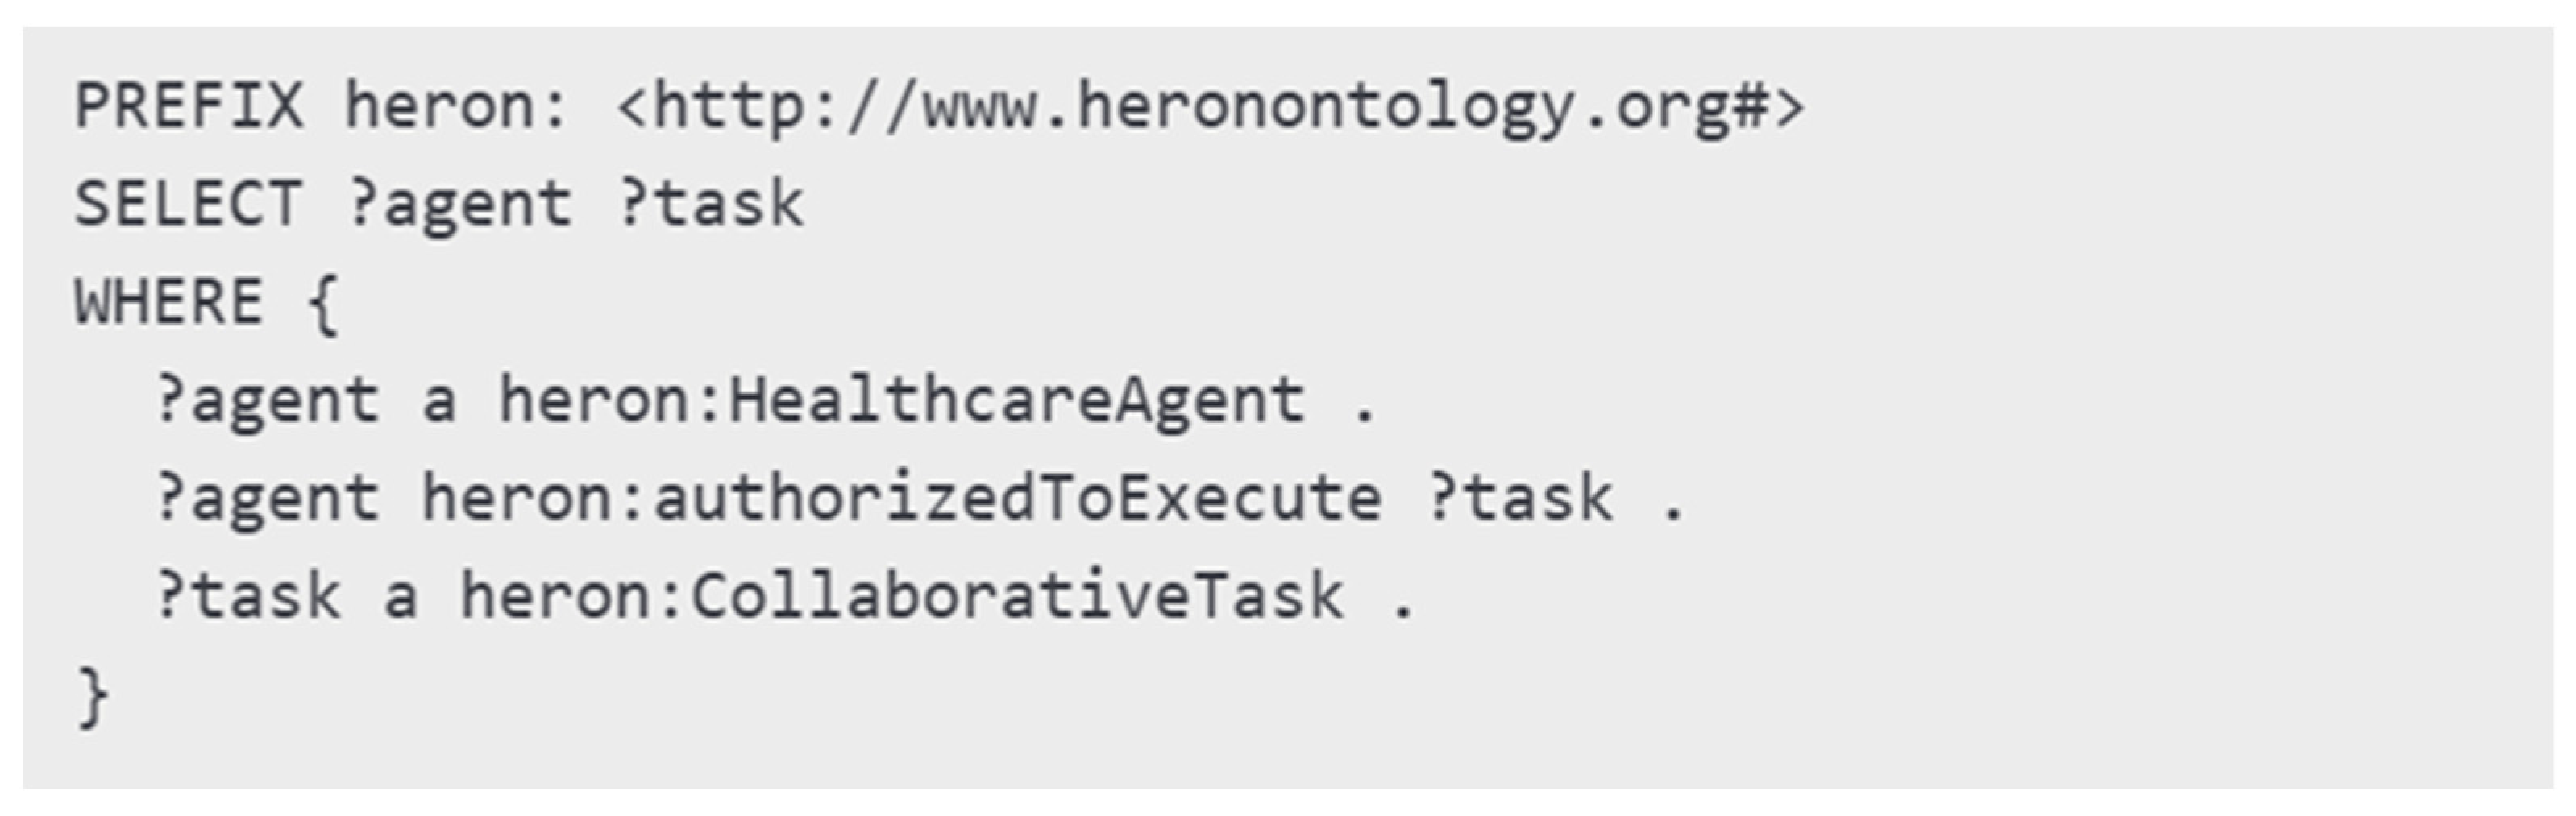Click the WHERE keyword
This screenshot has width=2576, height=816.
pos(168,301)
